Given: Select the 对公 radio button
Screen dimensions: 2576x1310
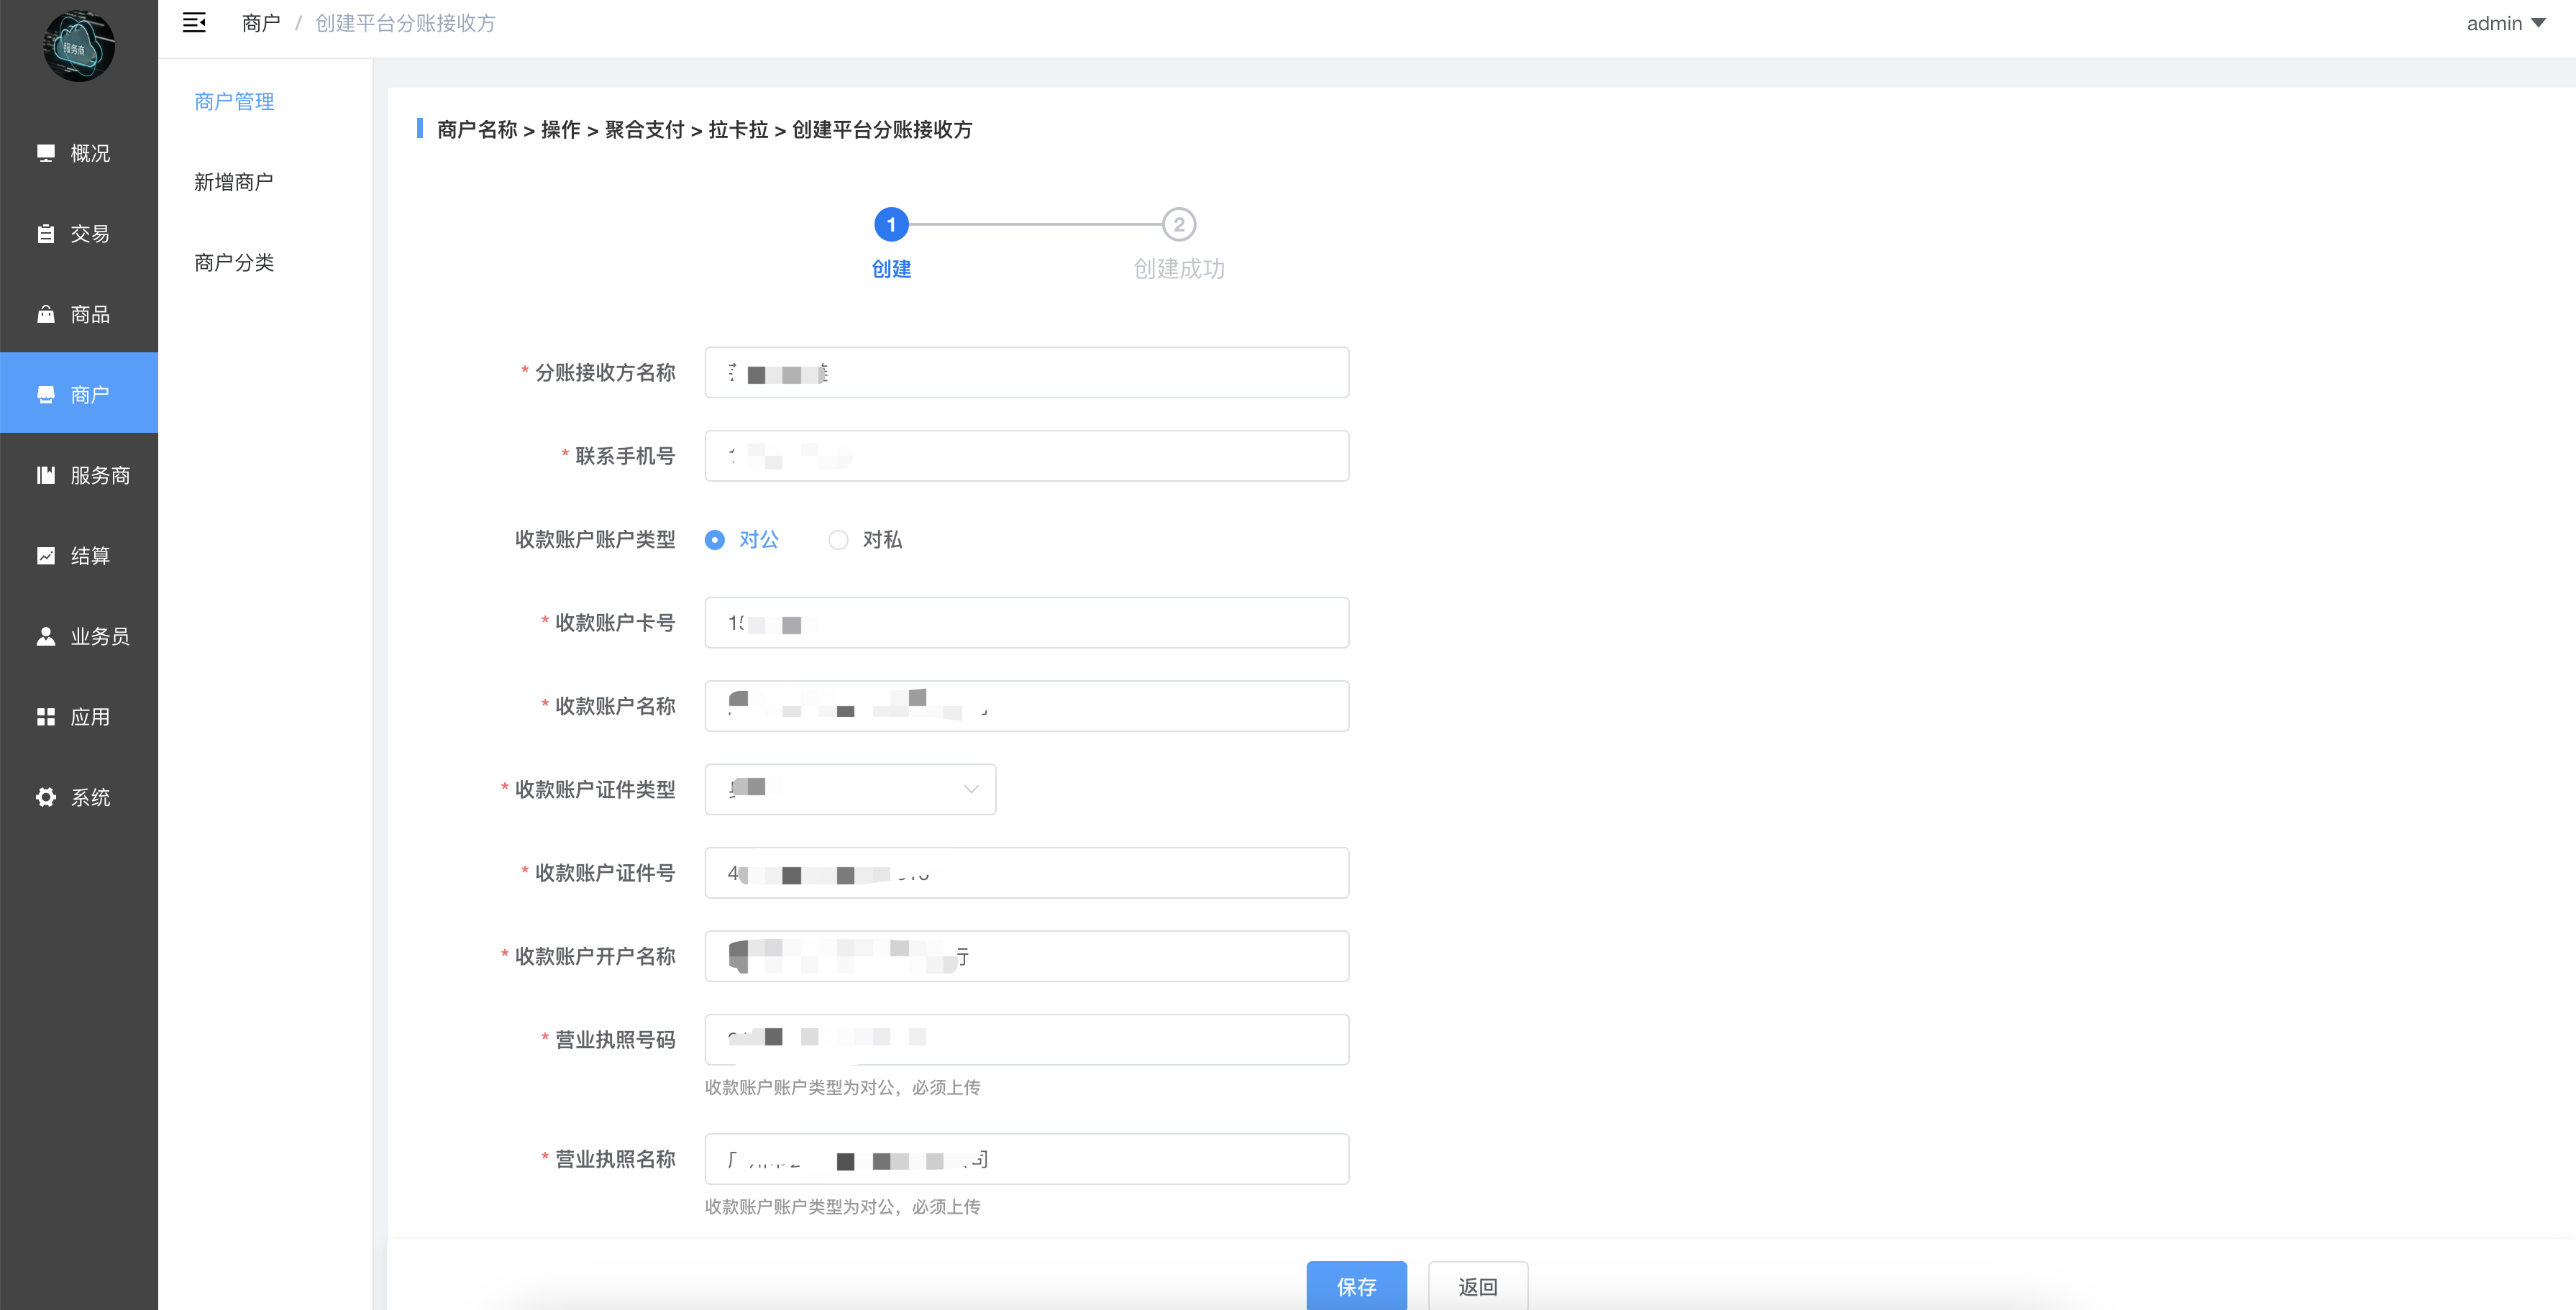Looking at the screenshot, I should pyautogui.click(x=715, y=540).
